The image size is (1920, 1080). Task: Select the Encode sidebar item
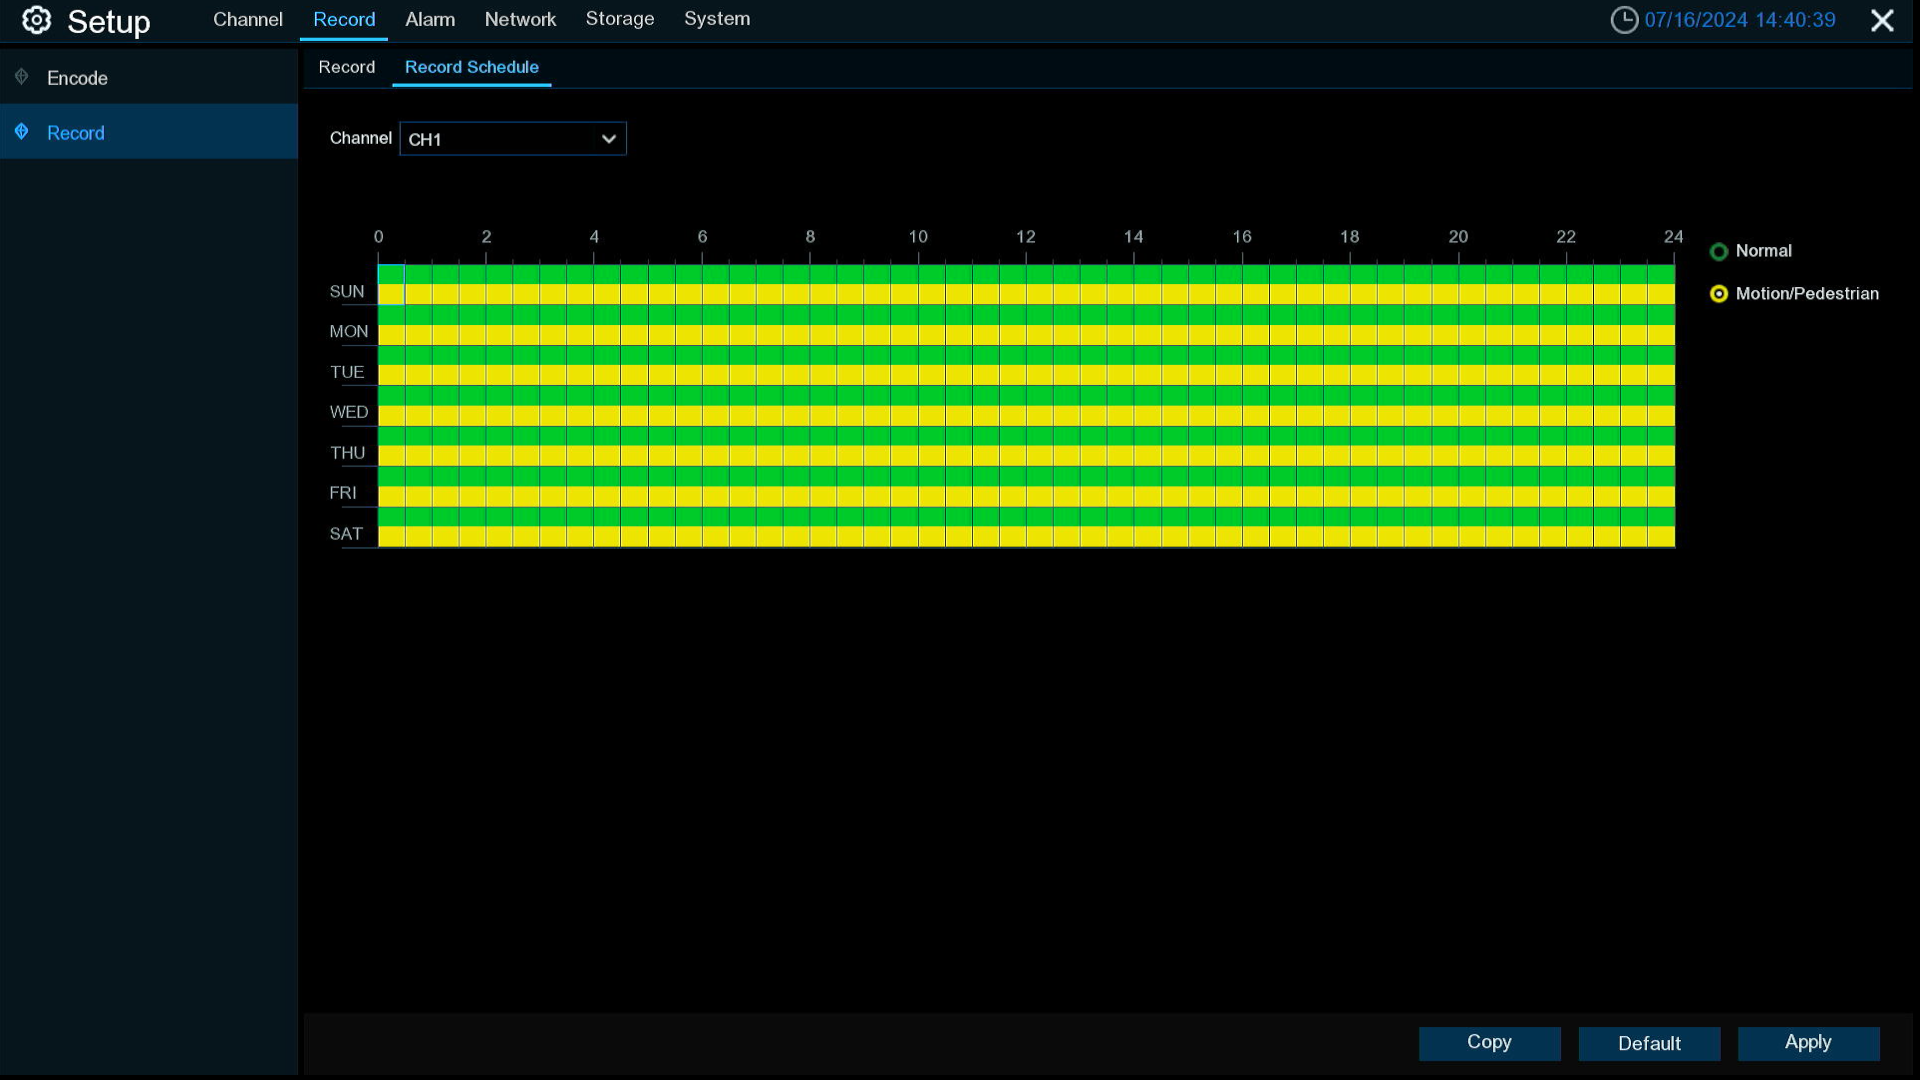point(77,78)
